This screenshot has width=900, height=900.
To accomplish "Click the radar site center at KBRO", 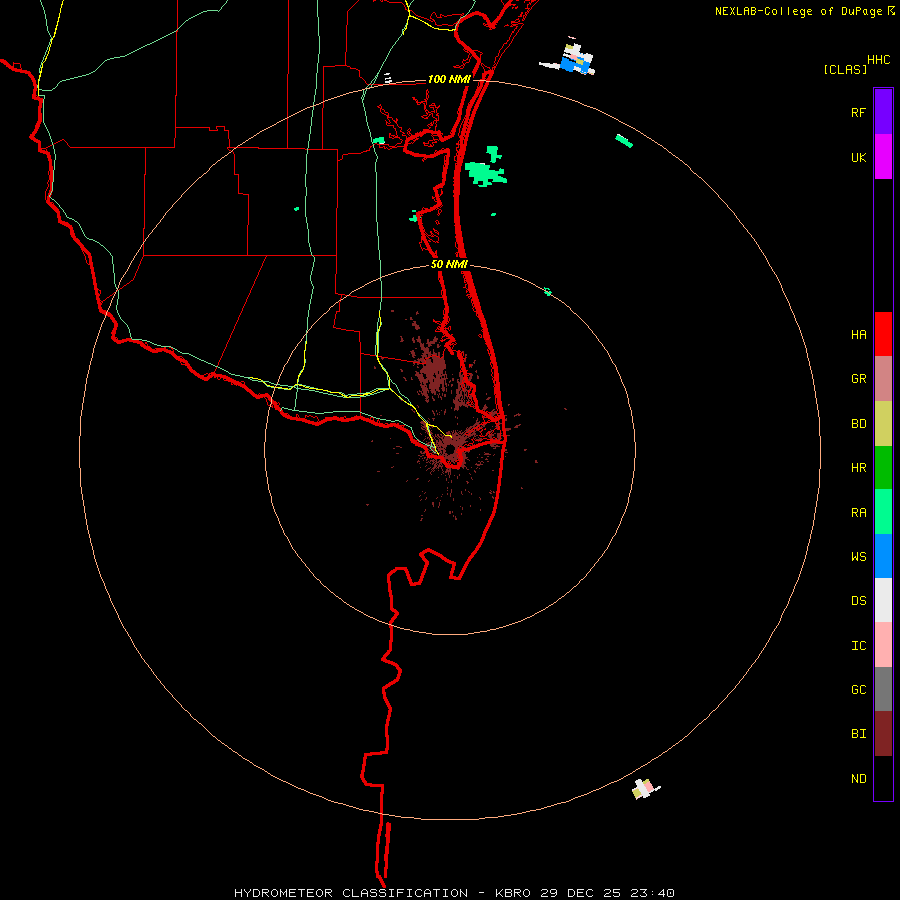I will coord(451,449).
